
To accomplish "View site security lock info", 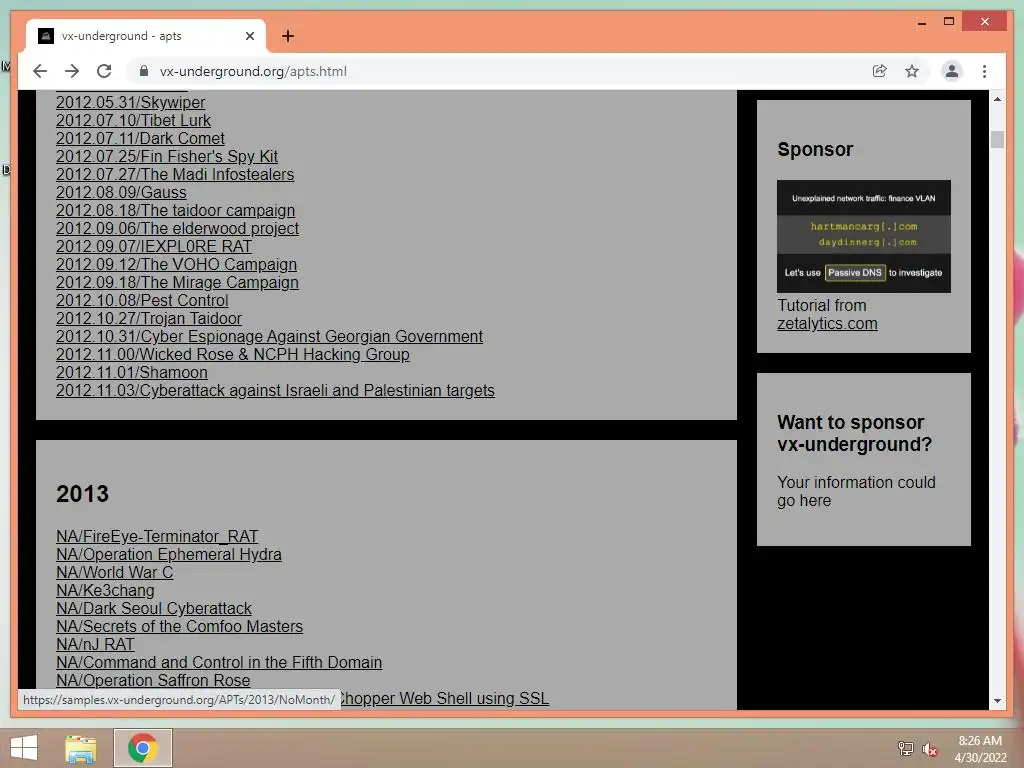I will click(144, 71).
